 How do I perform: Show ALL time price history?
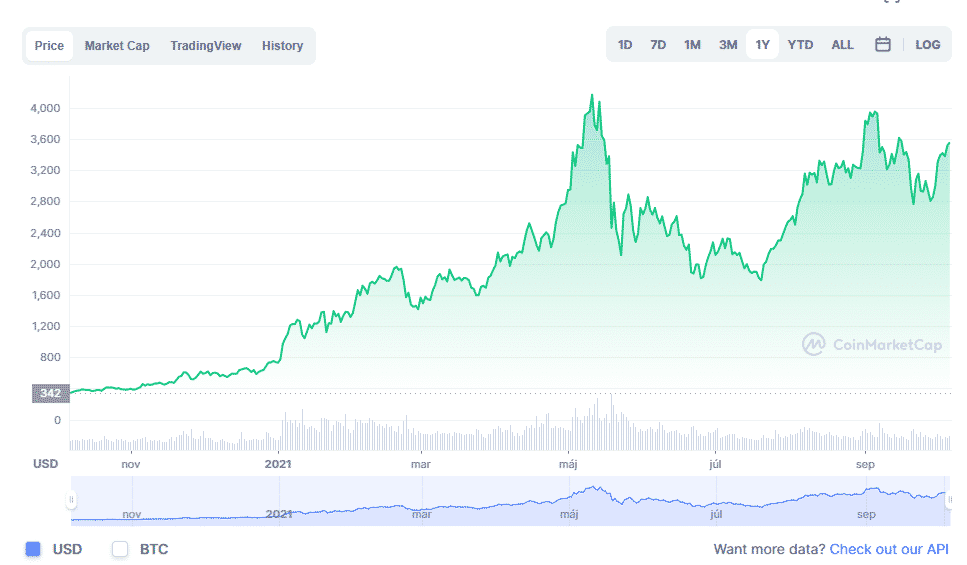tap(842, 45)
